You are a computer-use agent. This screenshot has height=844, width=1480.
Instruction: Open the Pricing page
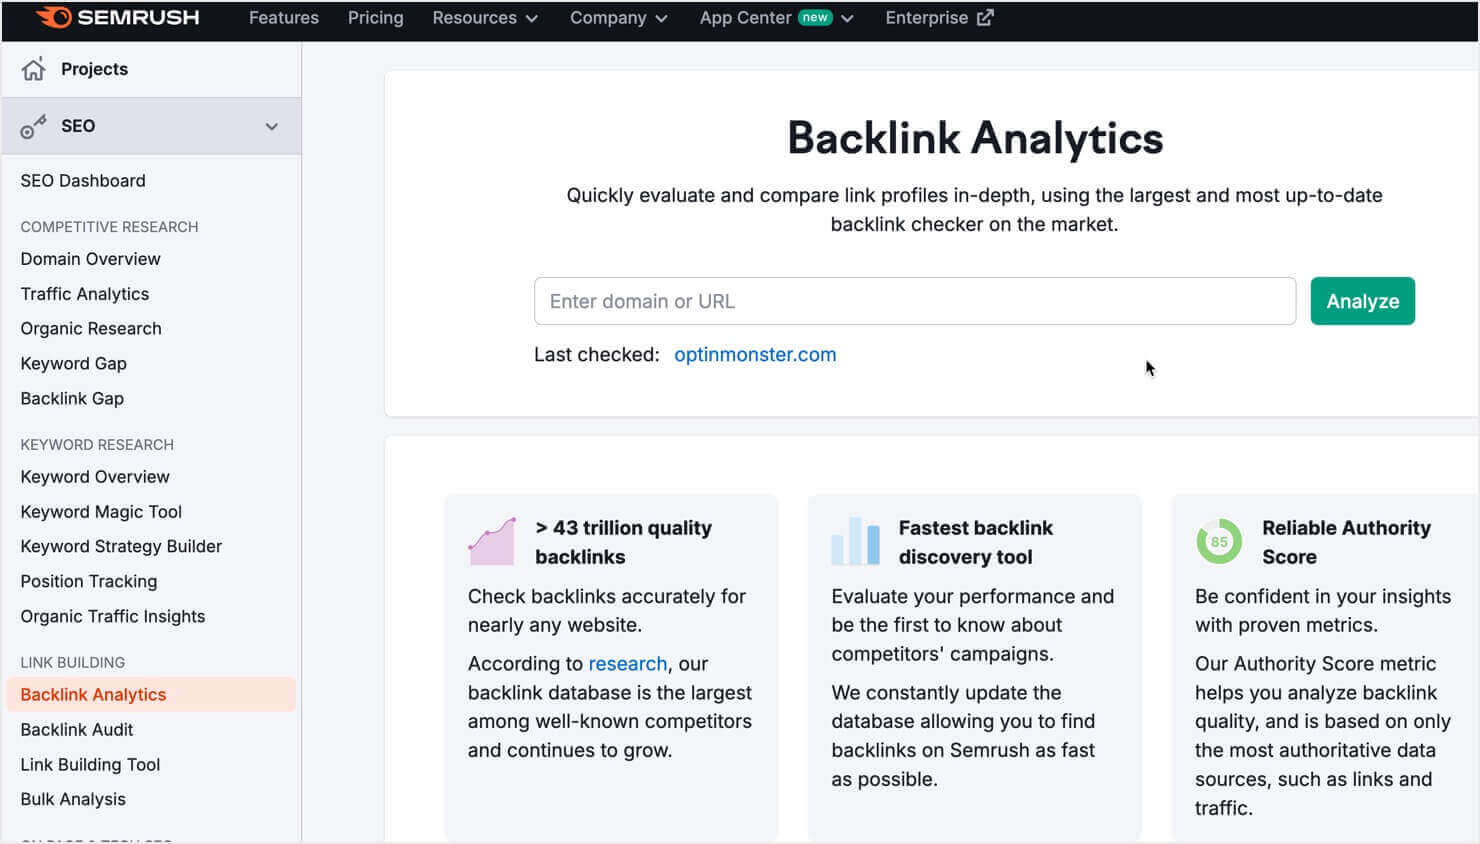(x=375, y=17)
